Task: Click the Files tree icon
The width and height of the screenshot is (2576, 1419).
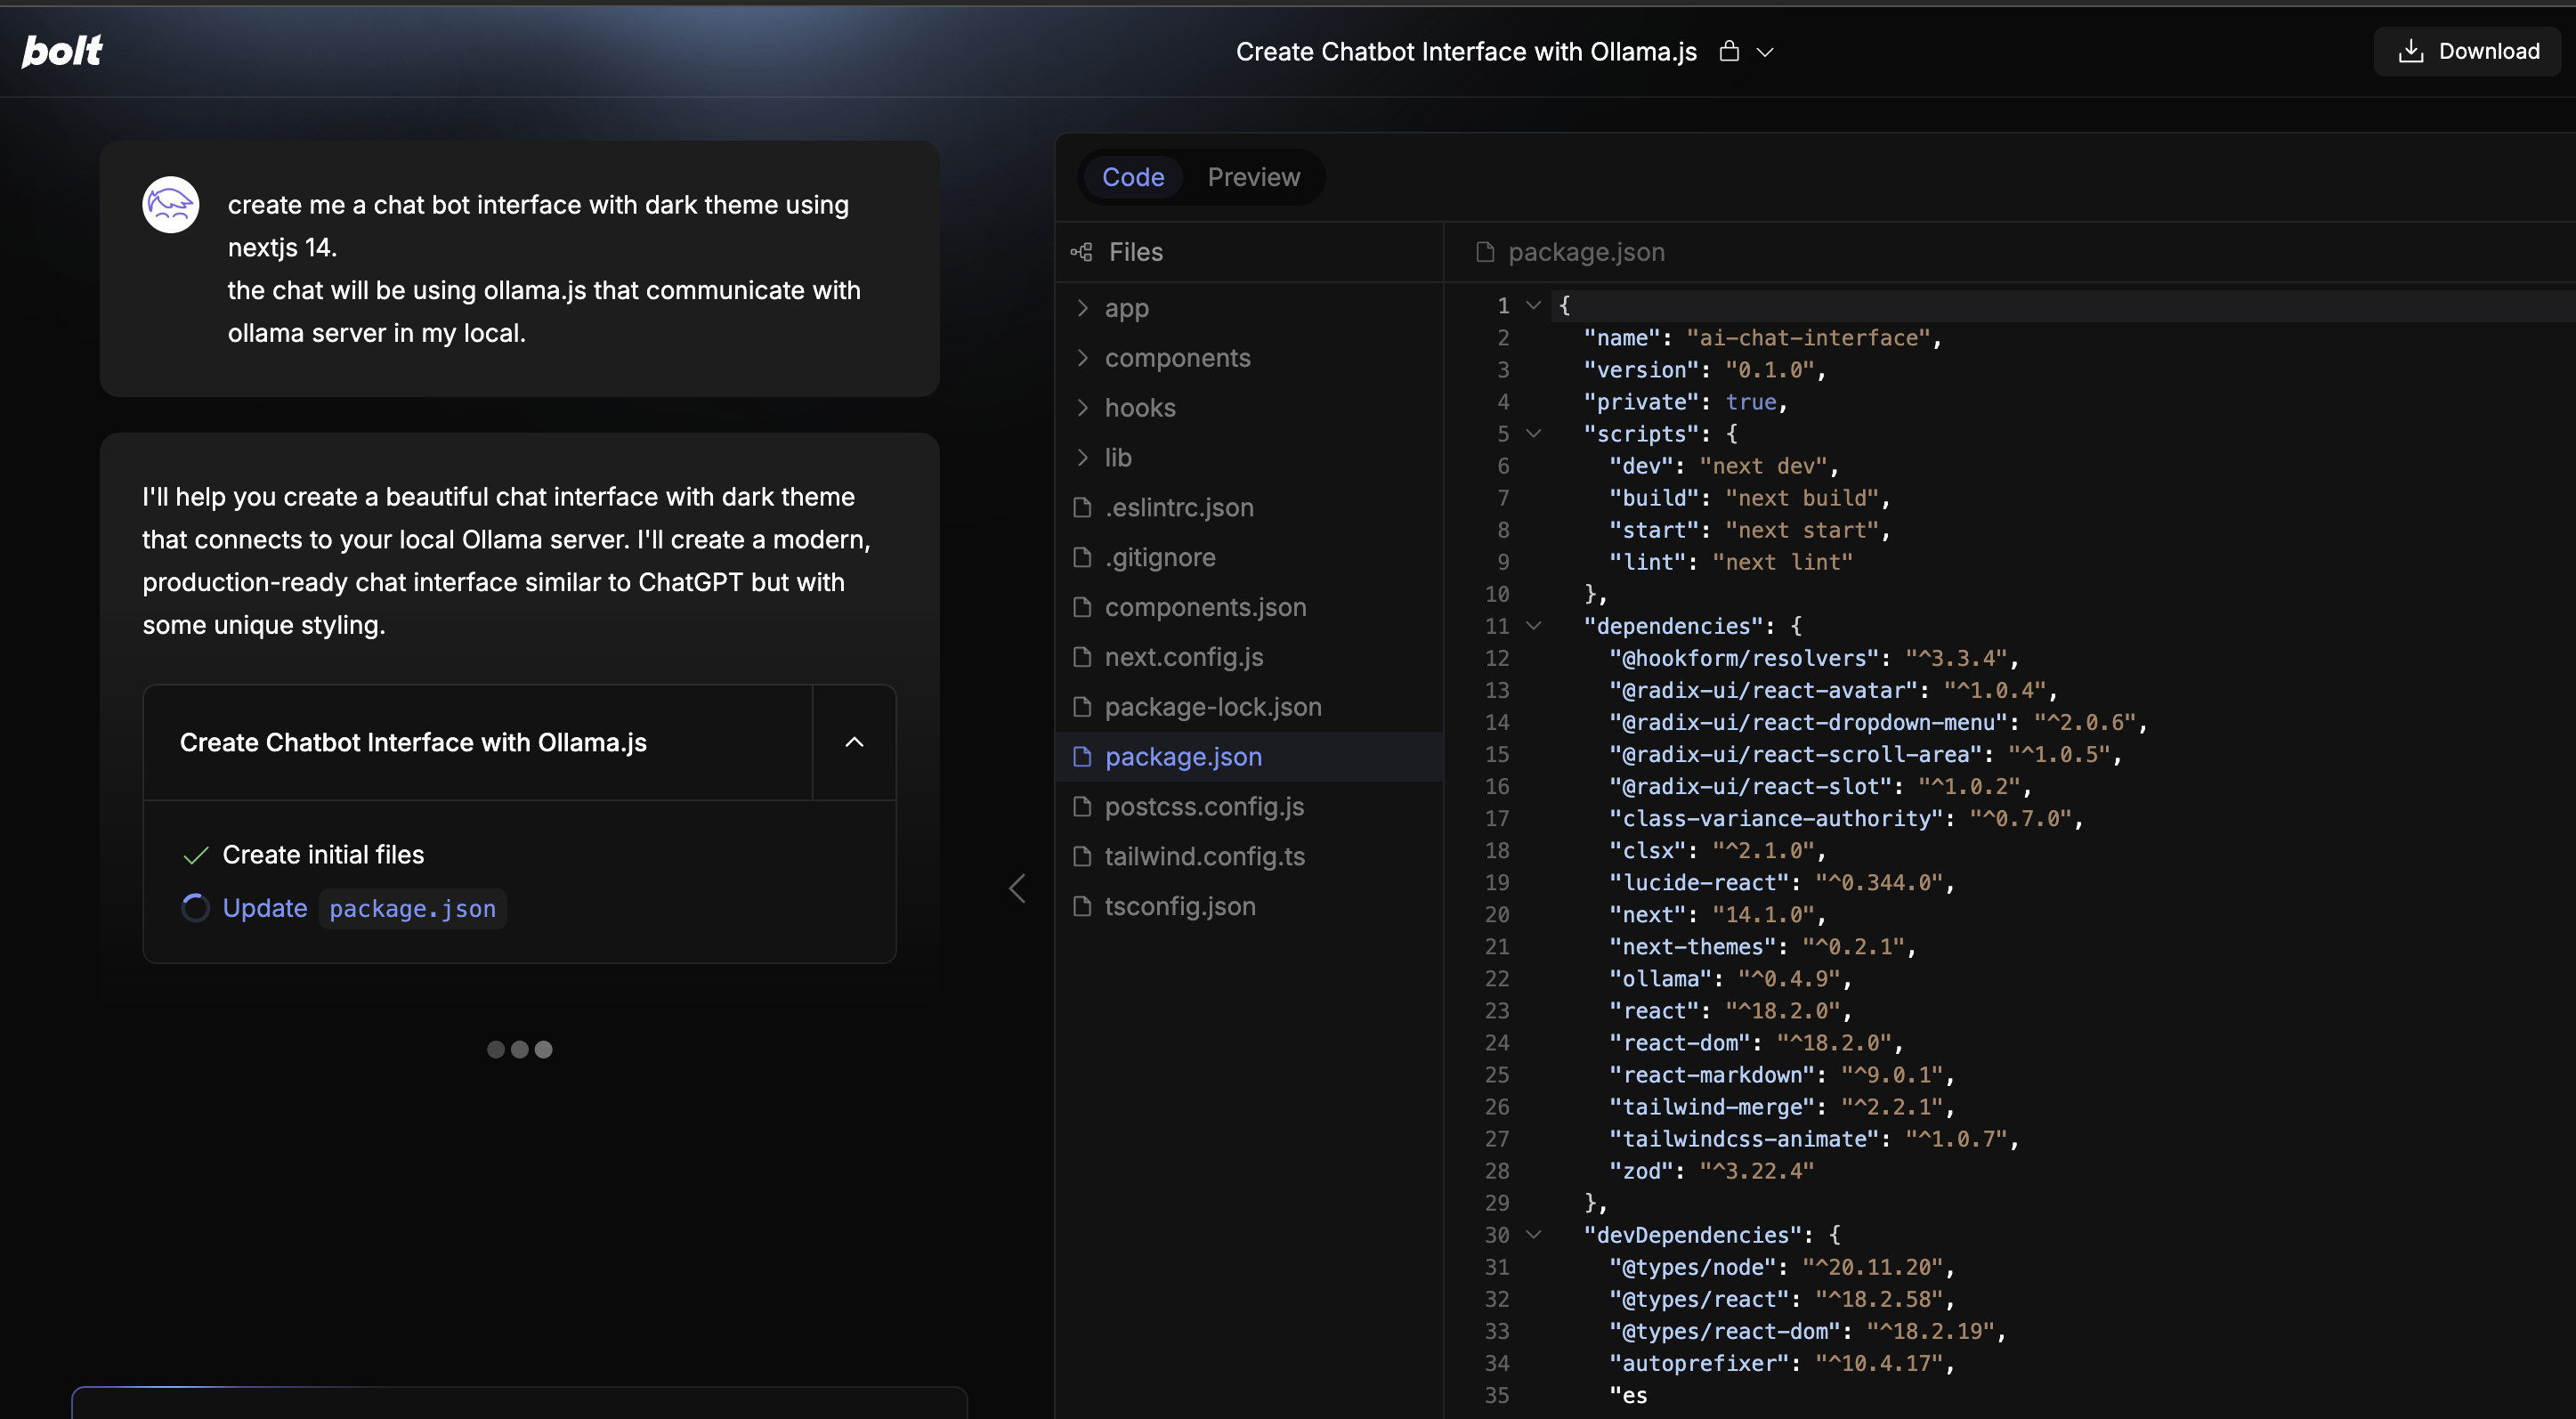Action: [x=1081, y=252]
